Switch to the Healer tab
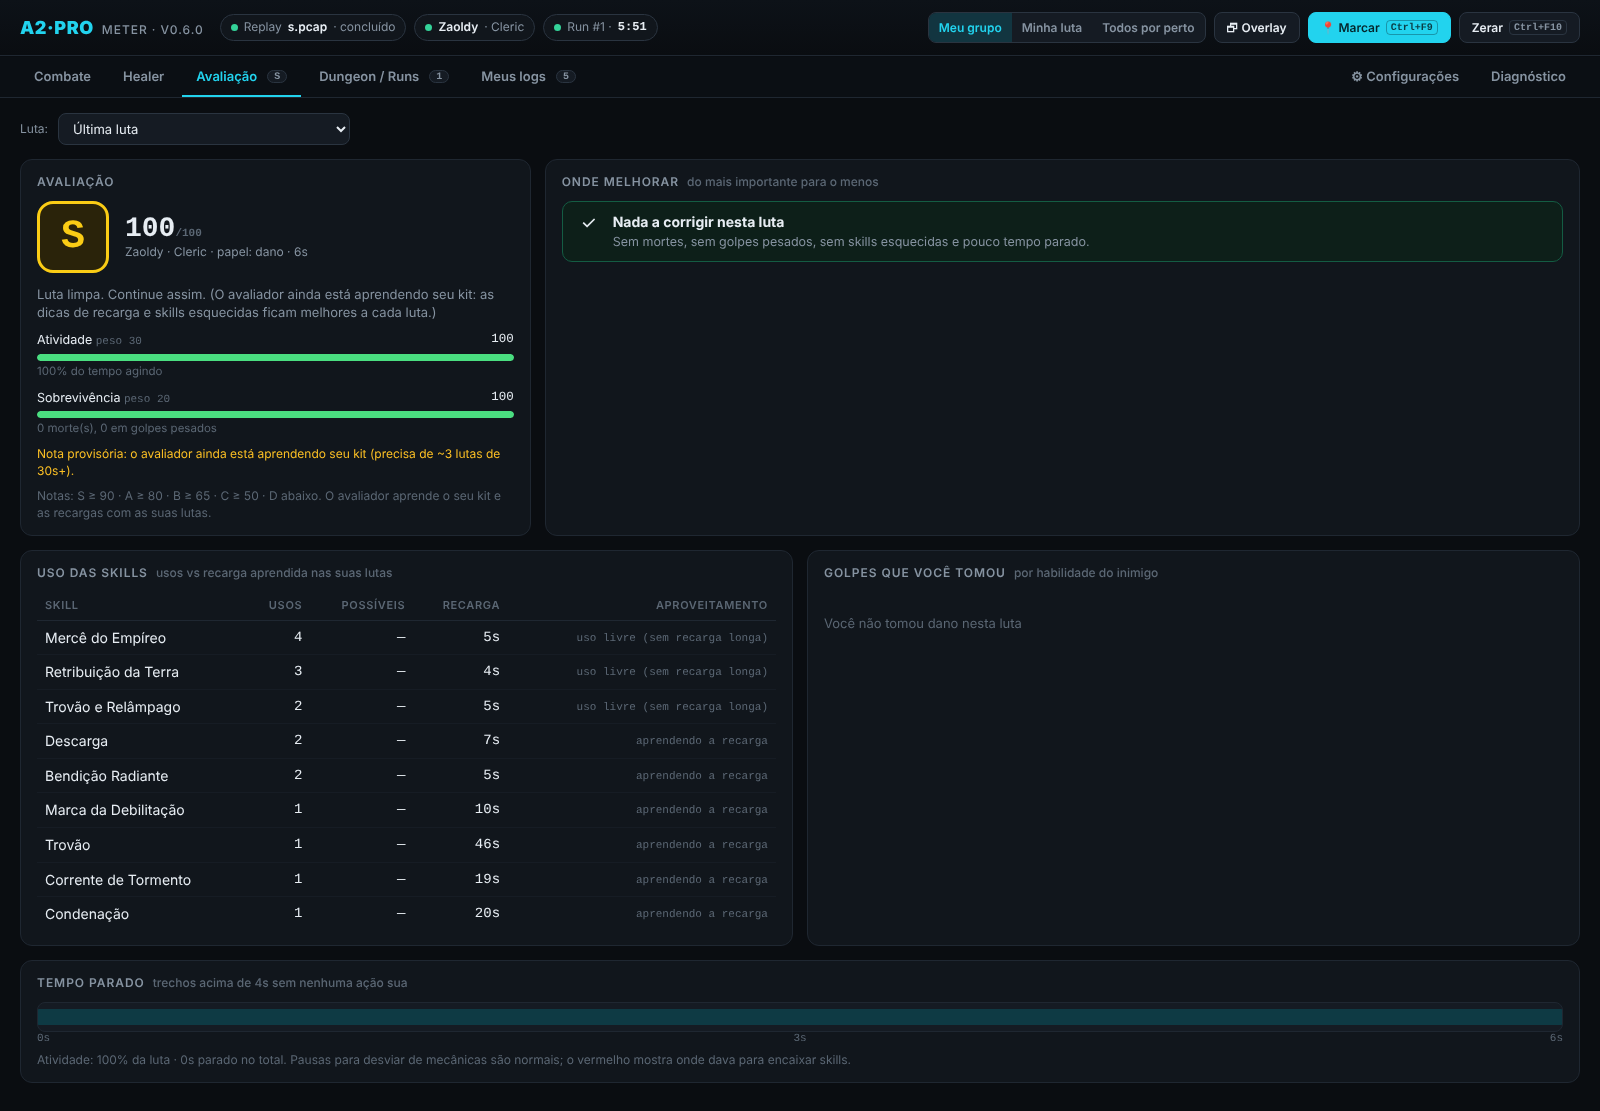 point(143,76)
